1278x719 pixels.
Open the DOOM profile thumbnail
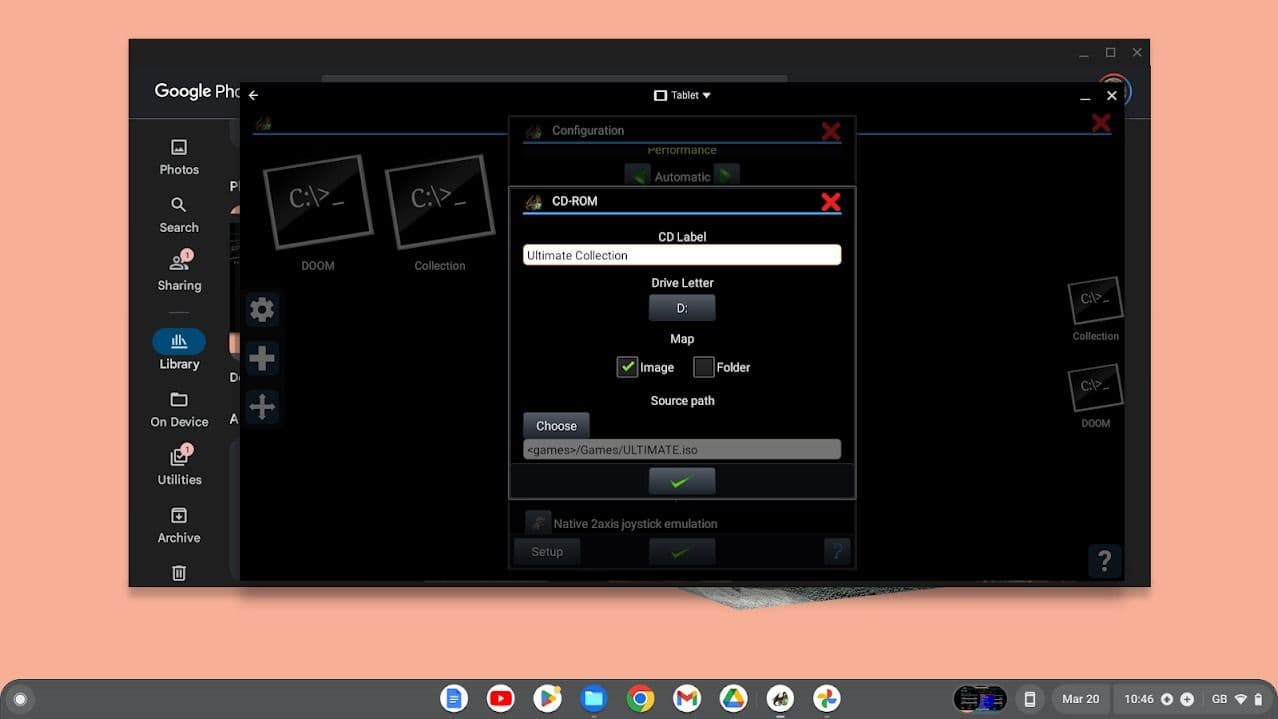(317, 203)
